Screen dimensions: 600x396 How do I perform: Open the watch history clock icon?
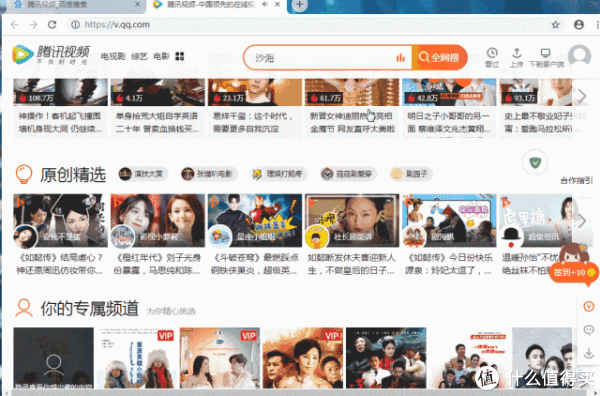pyautogui.click(x=492, y=53)
